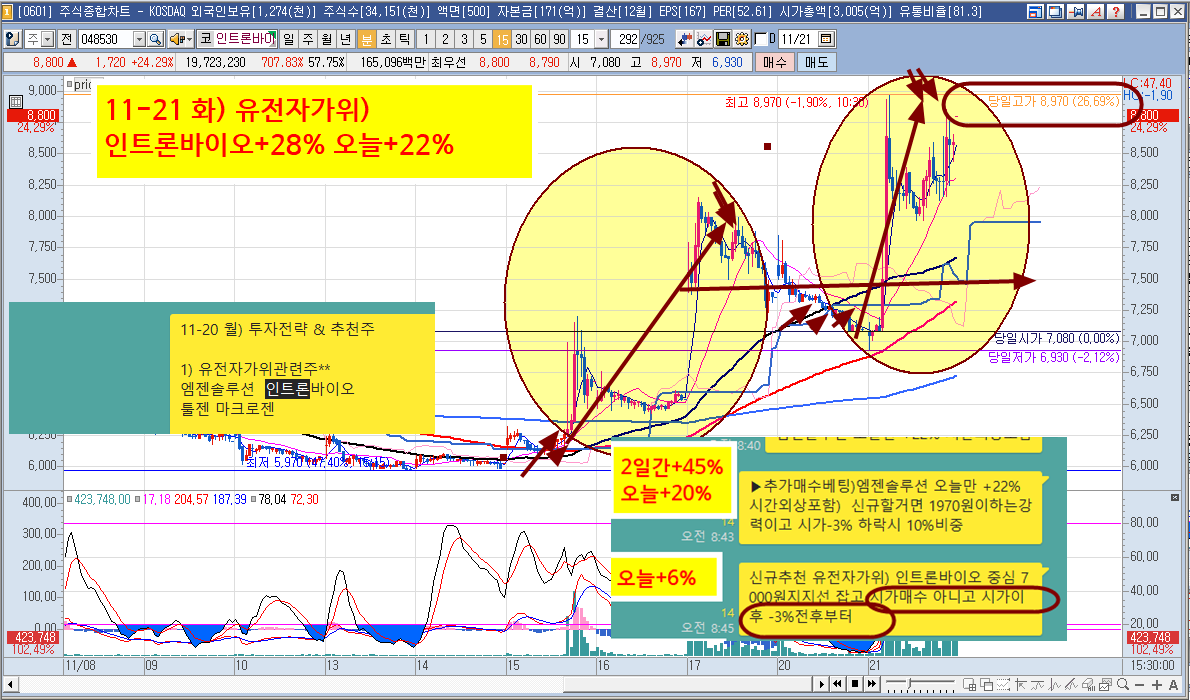Expand the 주 market type dropdown
Viewport: 1190px width, 700px height.
tap(48, 39)
